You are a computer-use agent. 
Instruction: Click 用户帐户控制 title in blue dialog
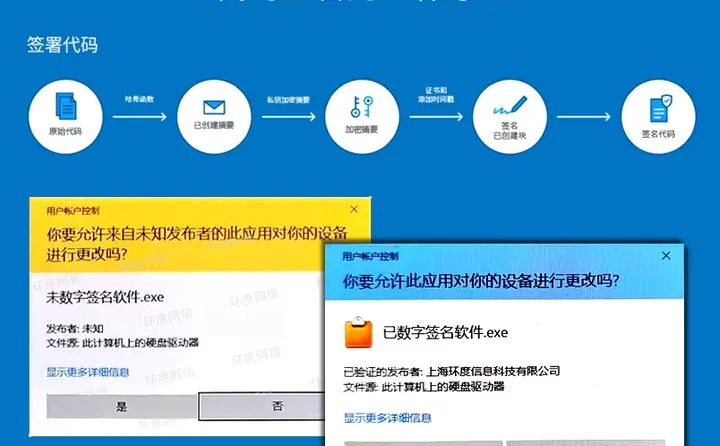pyautogui.click(x=370, y=256)
